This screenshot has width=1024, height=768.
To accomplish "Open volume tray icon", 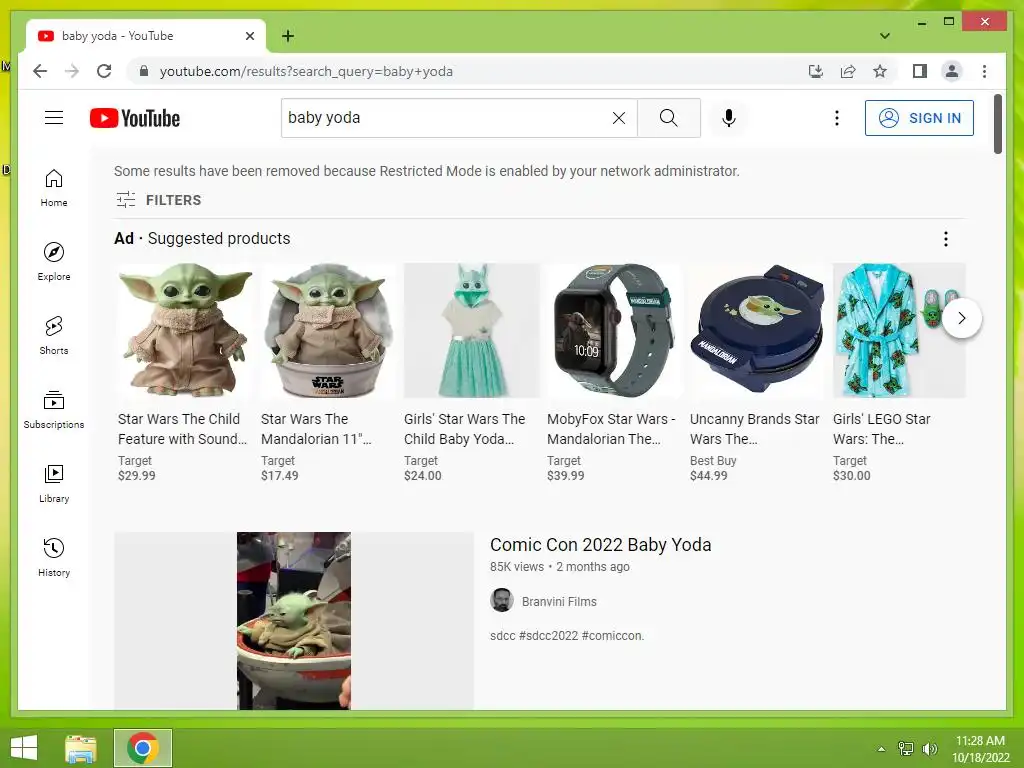I will [930, 749].
